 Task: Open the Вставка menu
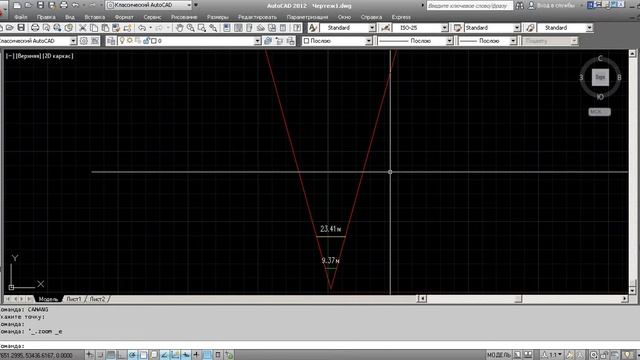tap(95, 17)
